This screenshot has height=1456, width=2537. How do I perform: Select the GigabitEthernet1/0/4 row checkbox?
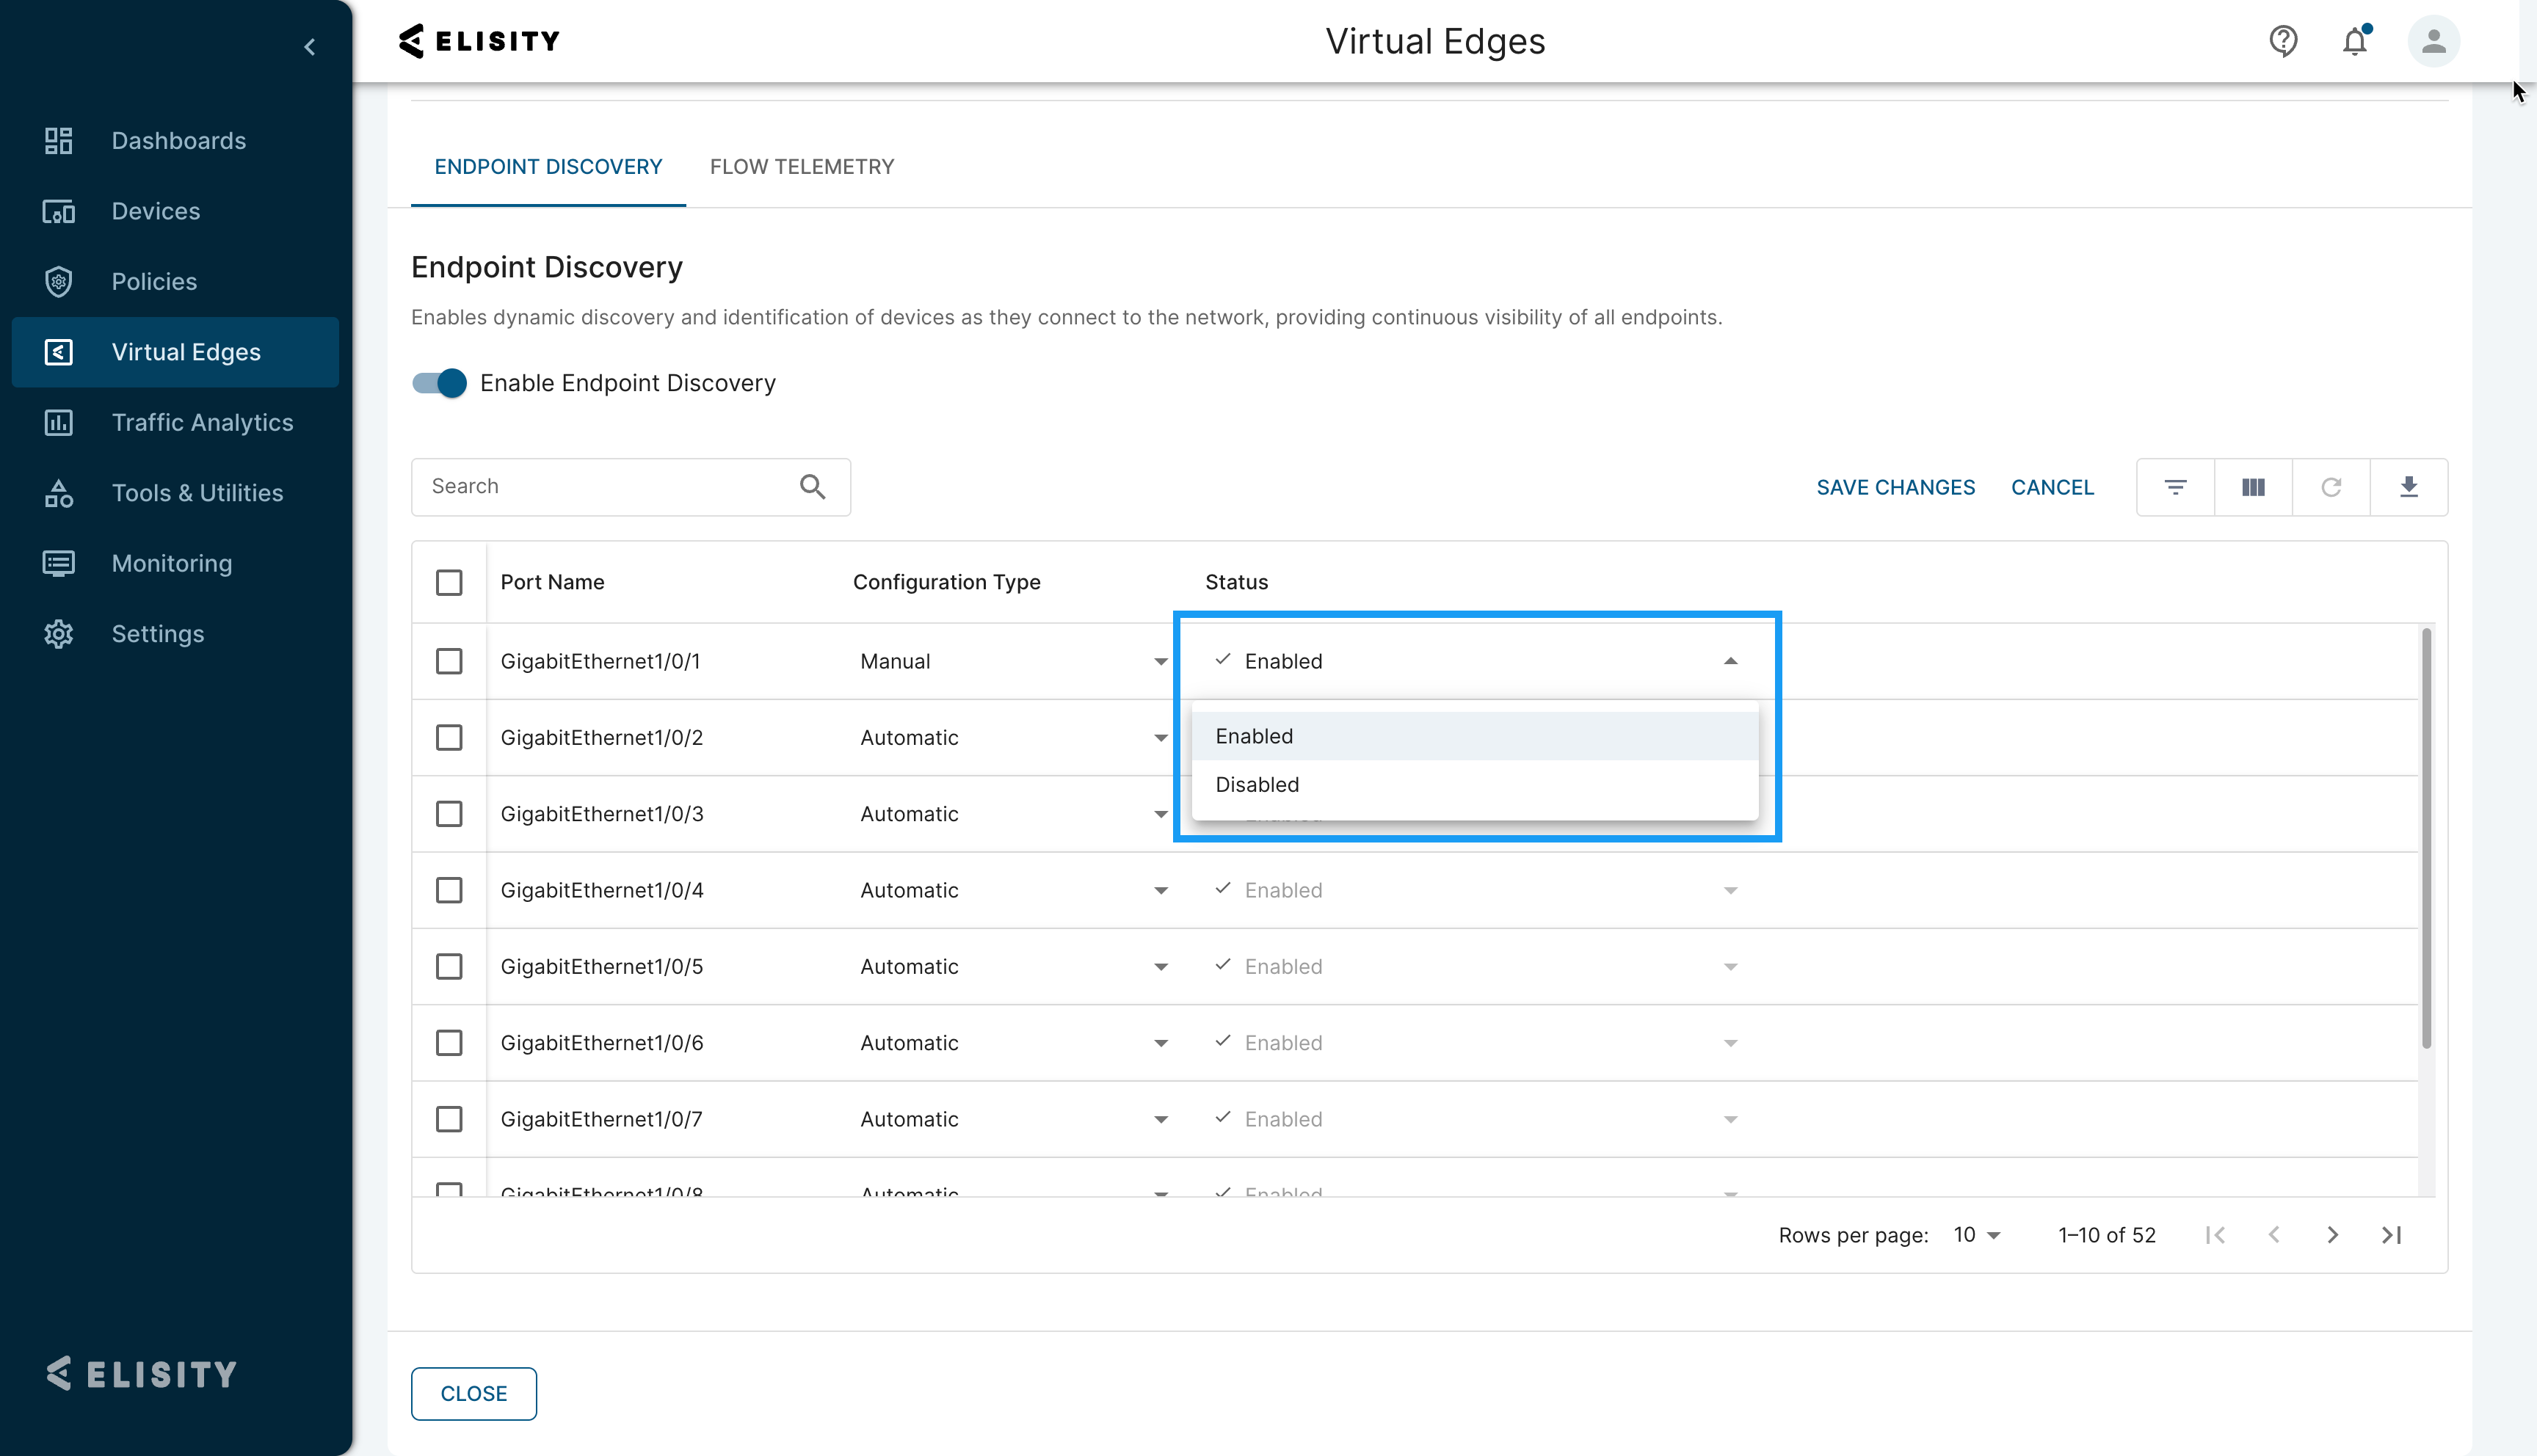click(x=450, y=890)
